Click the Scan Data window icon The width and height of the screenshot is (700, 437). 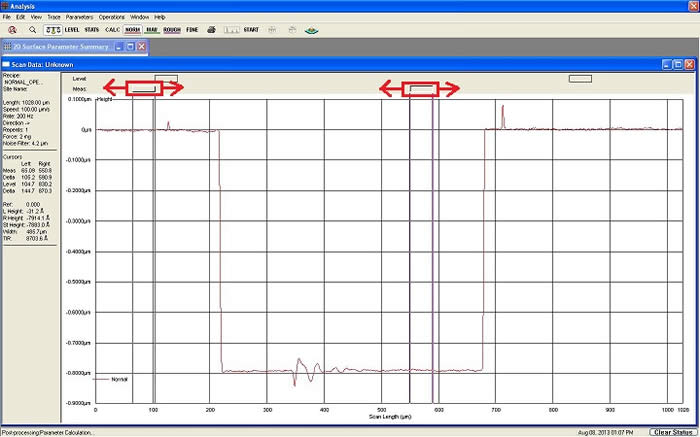pyautogui.click(x=6, y=65)
